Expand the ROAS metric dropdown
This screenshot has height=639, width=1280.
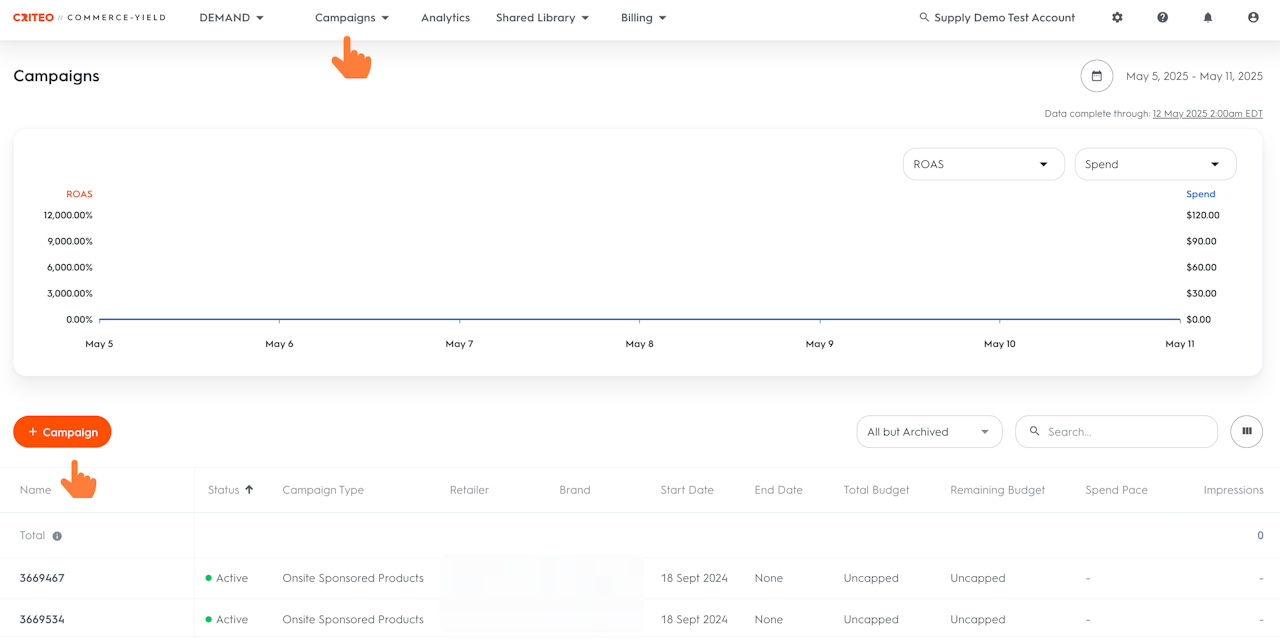[x=983, y=164]
